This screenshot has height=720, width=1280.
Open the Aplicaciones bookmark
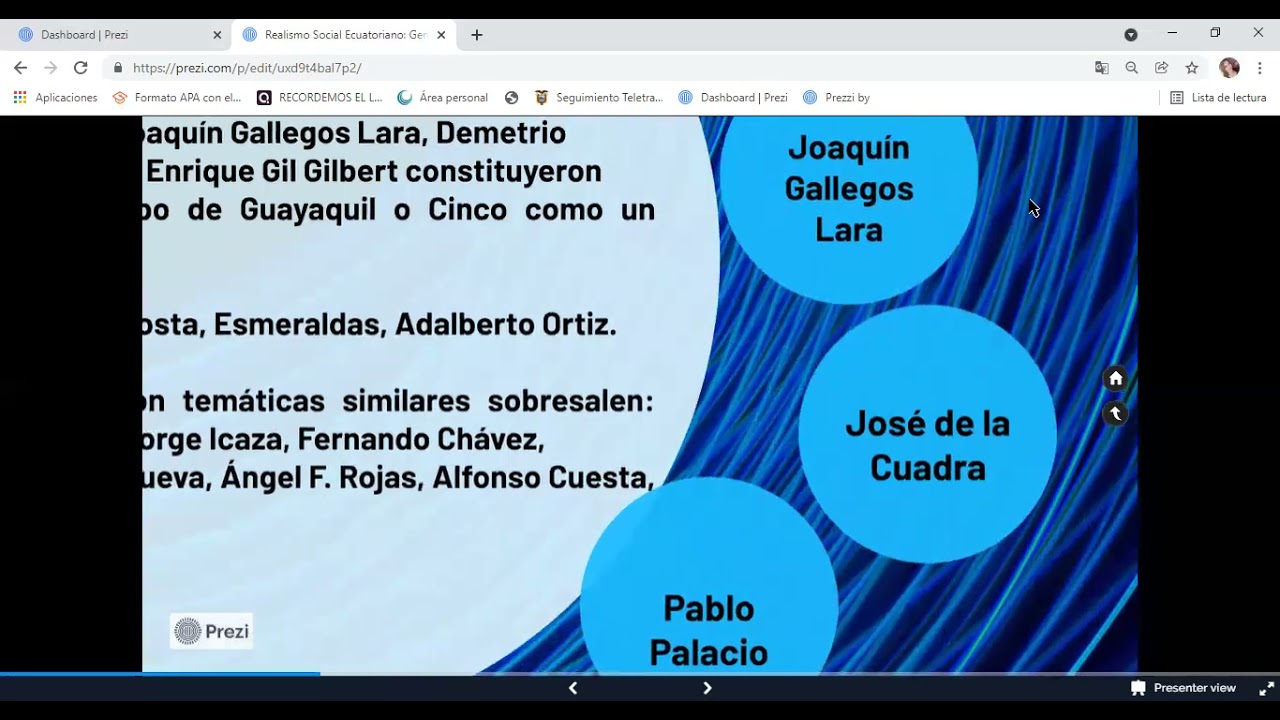click(x=55, y=98)
